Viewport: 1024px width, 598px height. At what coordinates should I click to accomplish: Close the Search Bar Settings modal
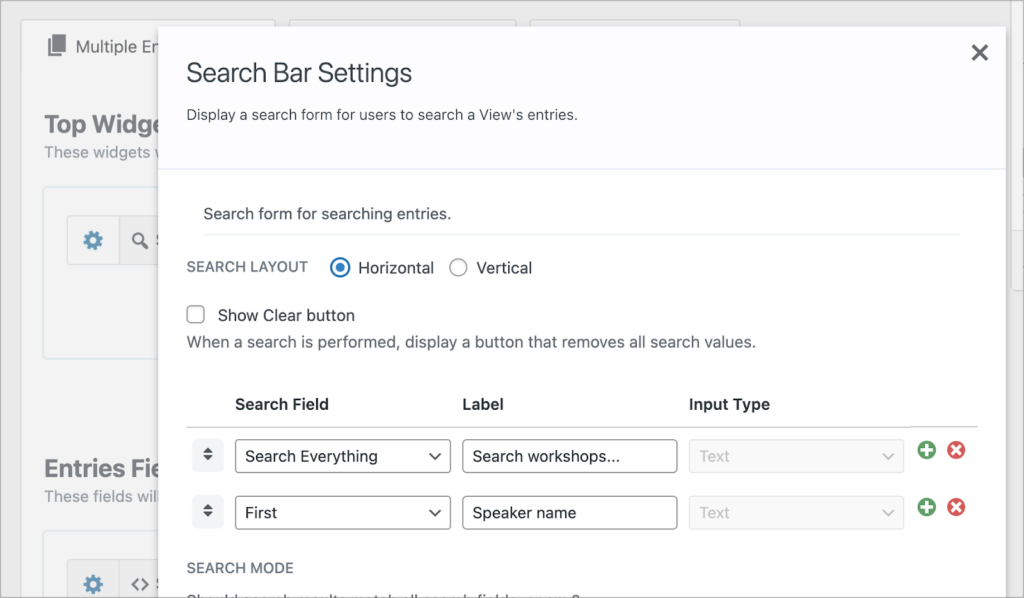coord(979,53)
